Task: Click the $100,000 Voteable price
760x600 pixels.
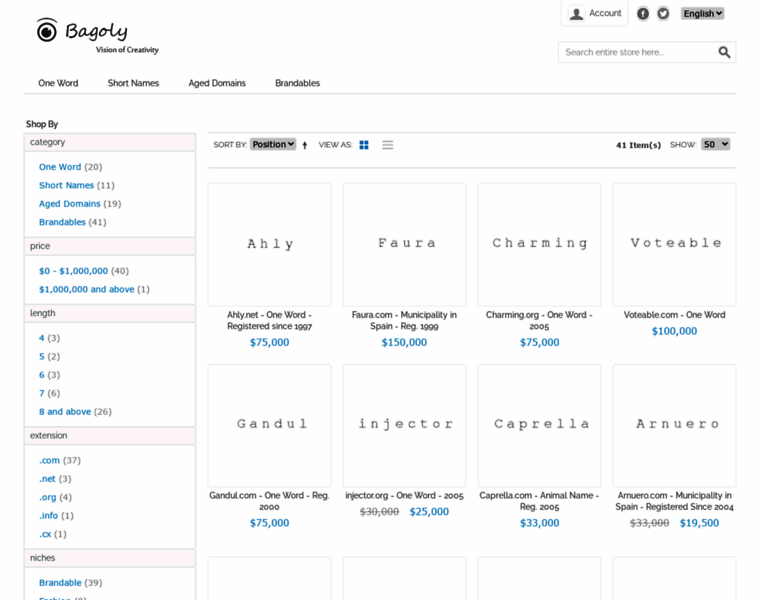Action: click(674, 332)
